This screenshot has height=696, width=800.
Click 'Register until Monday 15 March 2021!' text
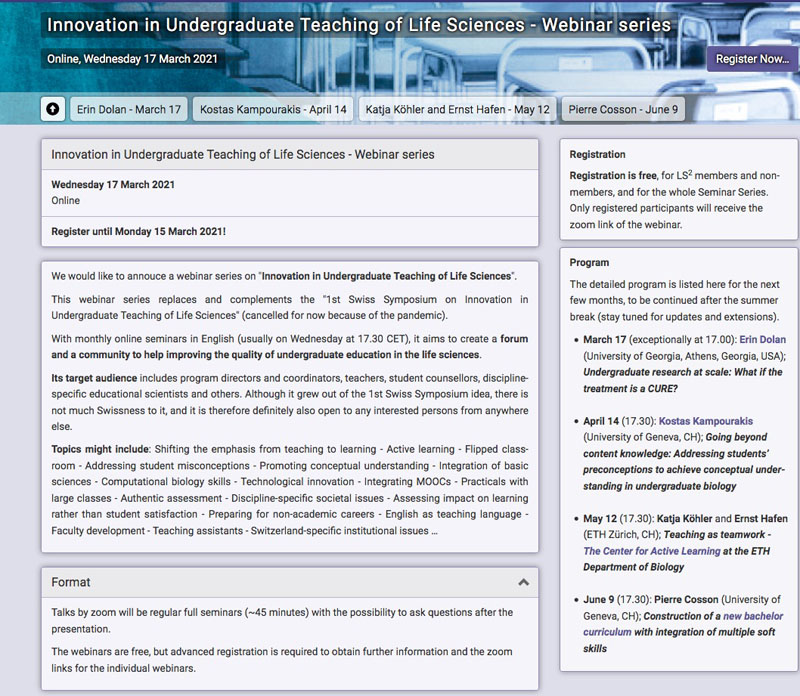pos(138,231)
